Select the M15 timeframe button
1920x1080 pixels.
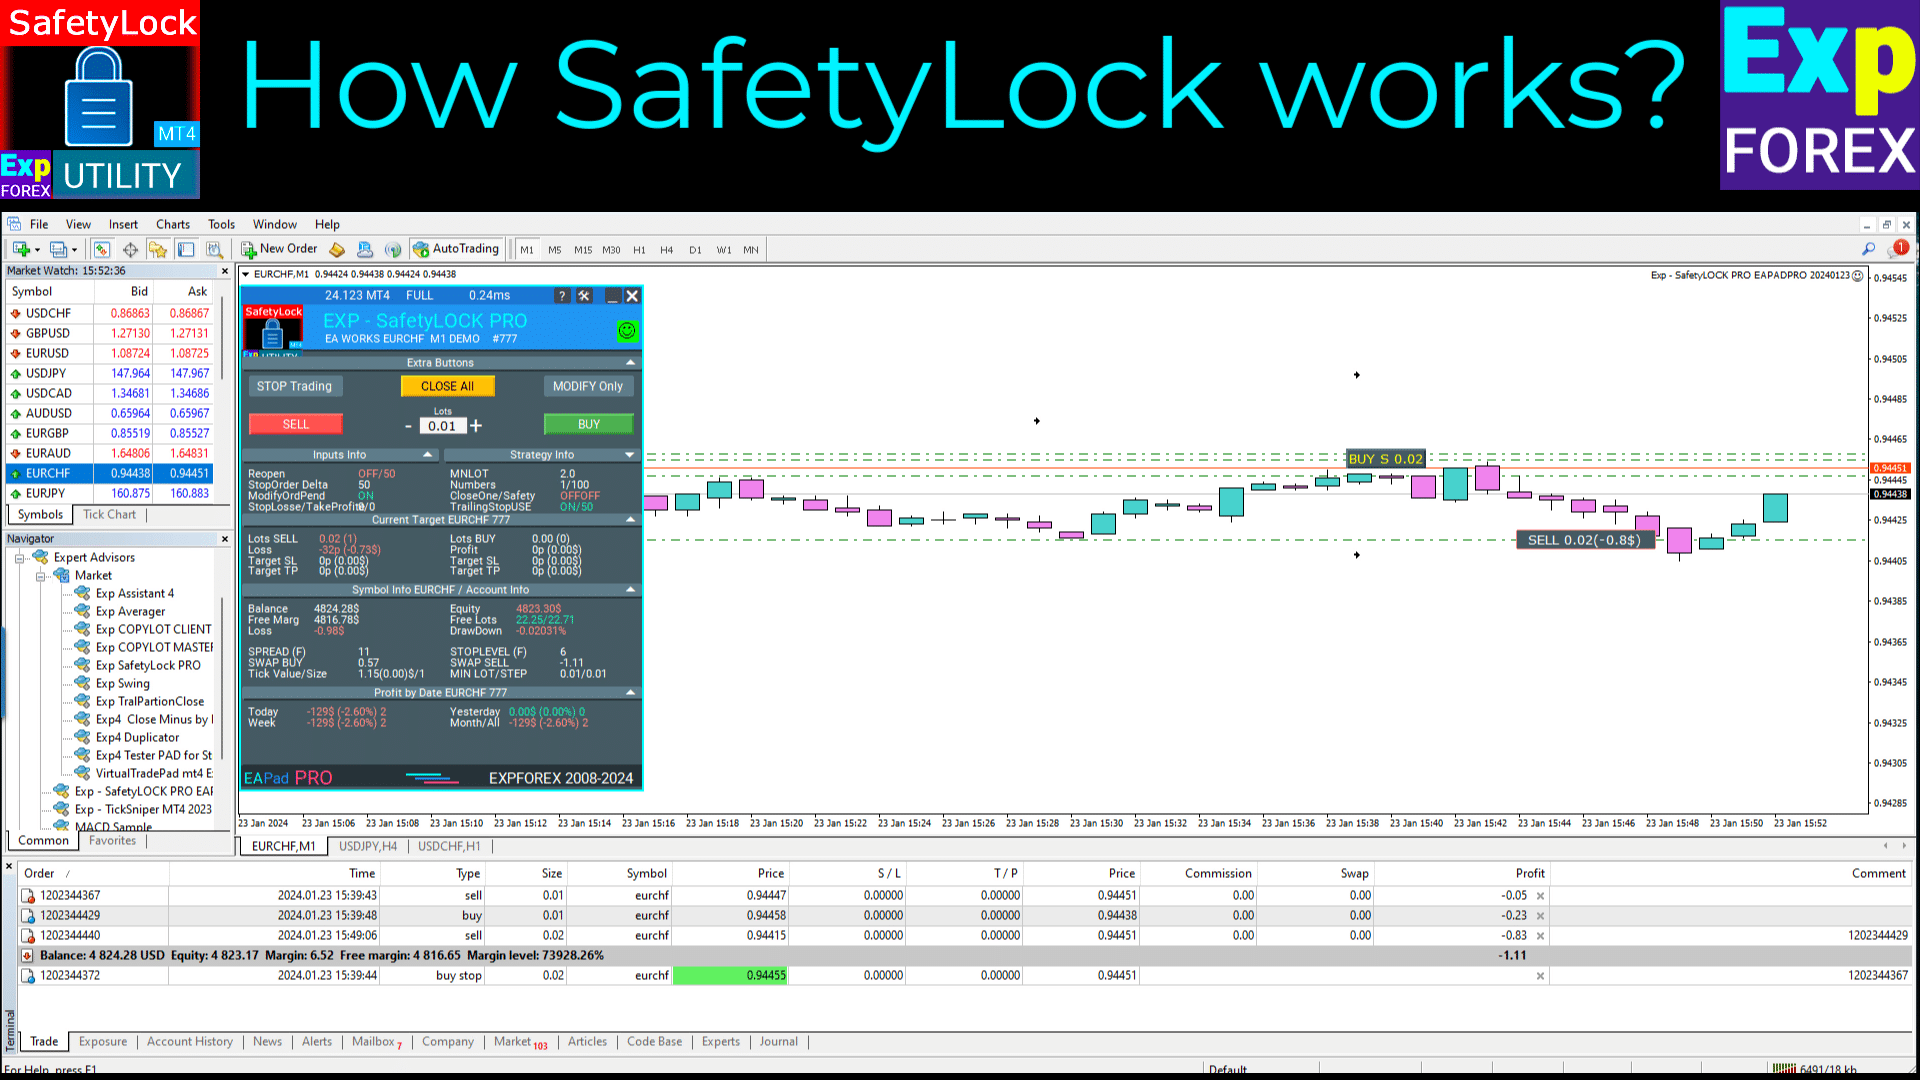(583, 250)
